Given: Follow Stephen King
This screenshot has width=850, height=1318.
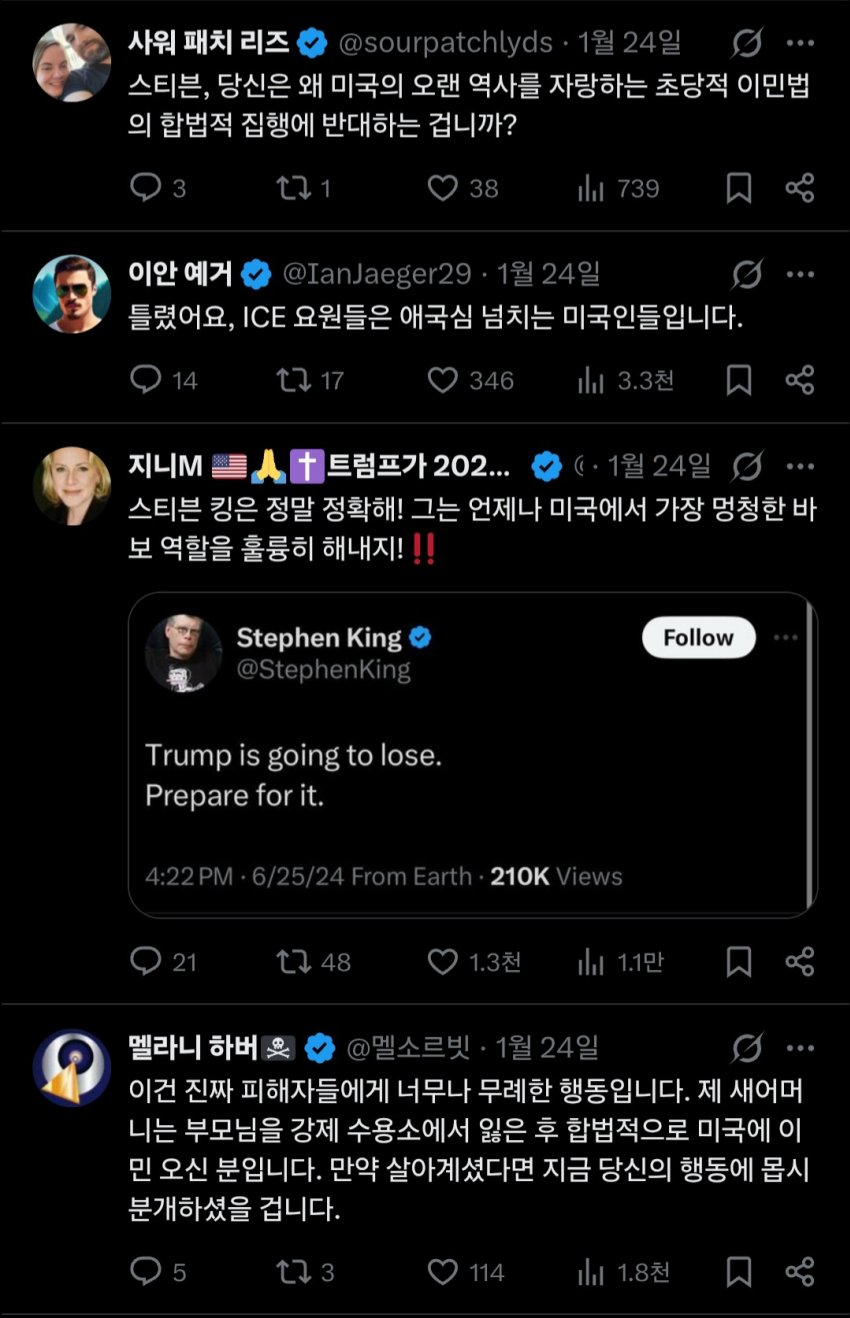Looking at the screenshot, I should pyautogui.click(x=698, y=638).
